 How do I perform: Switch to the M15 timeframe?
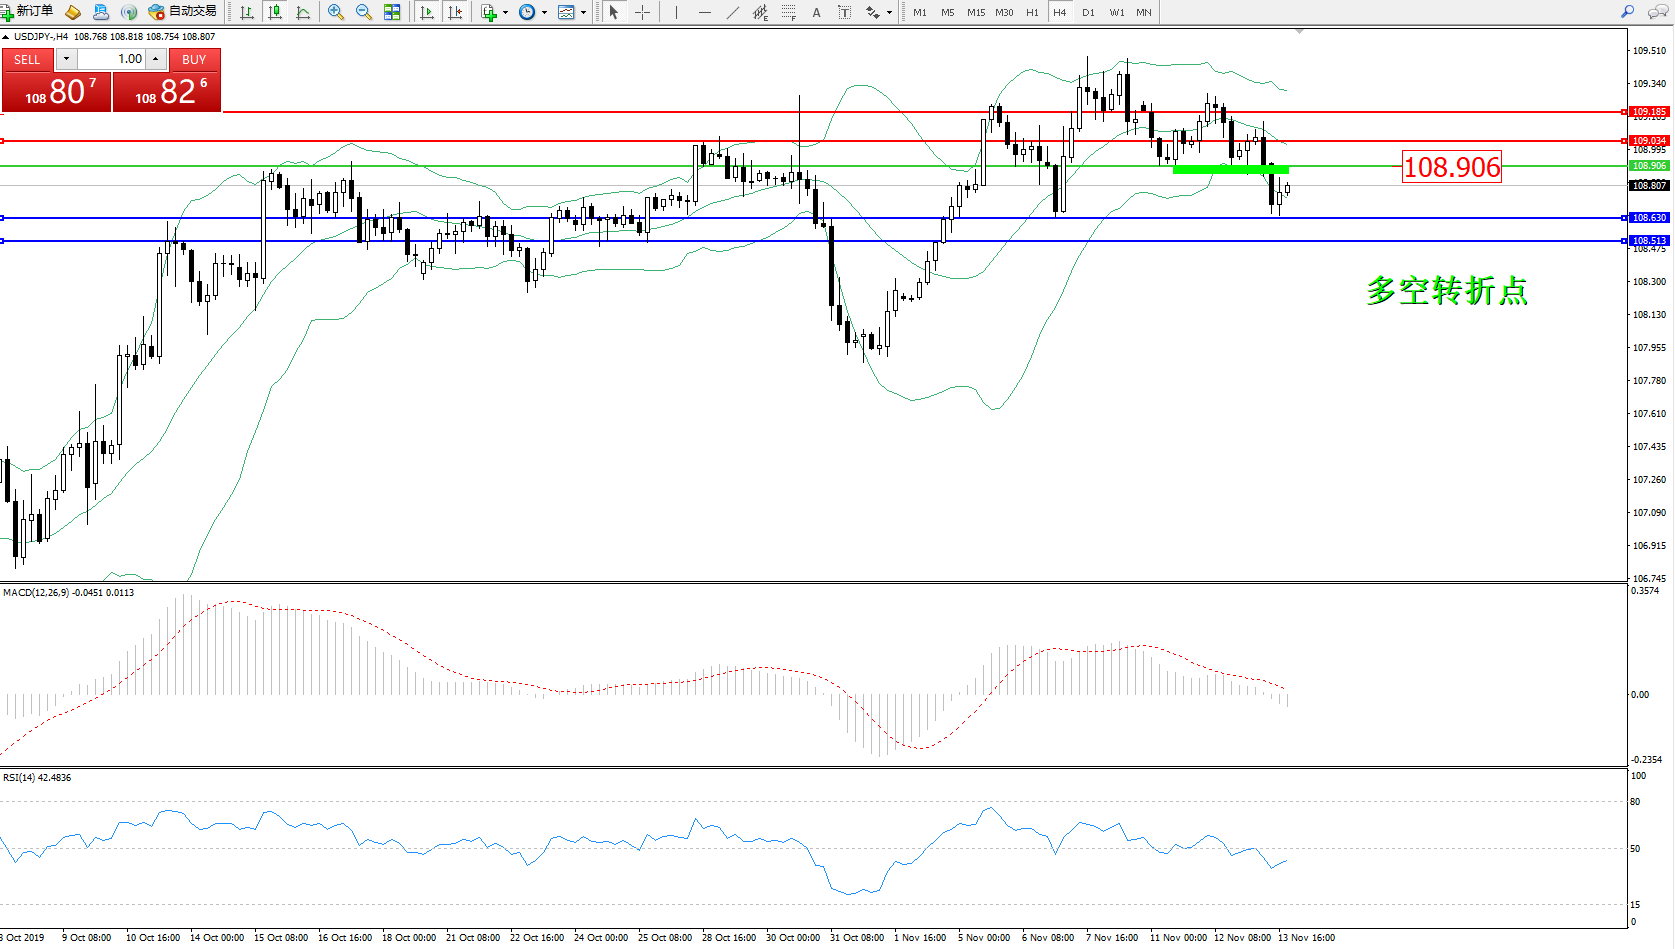click(976, 12)
